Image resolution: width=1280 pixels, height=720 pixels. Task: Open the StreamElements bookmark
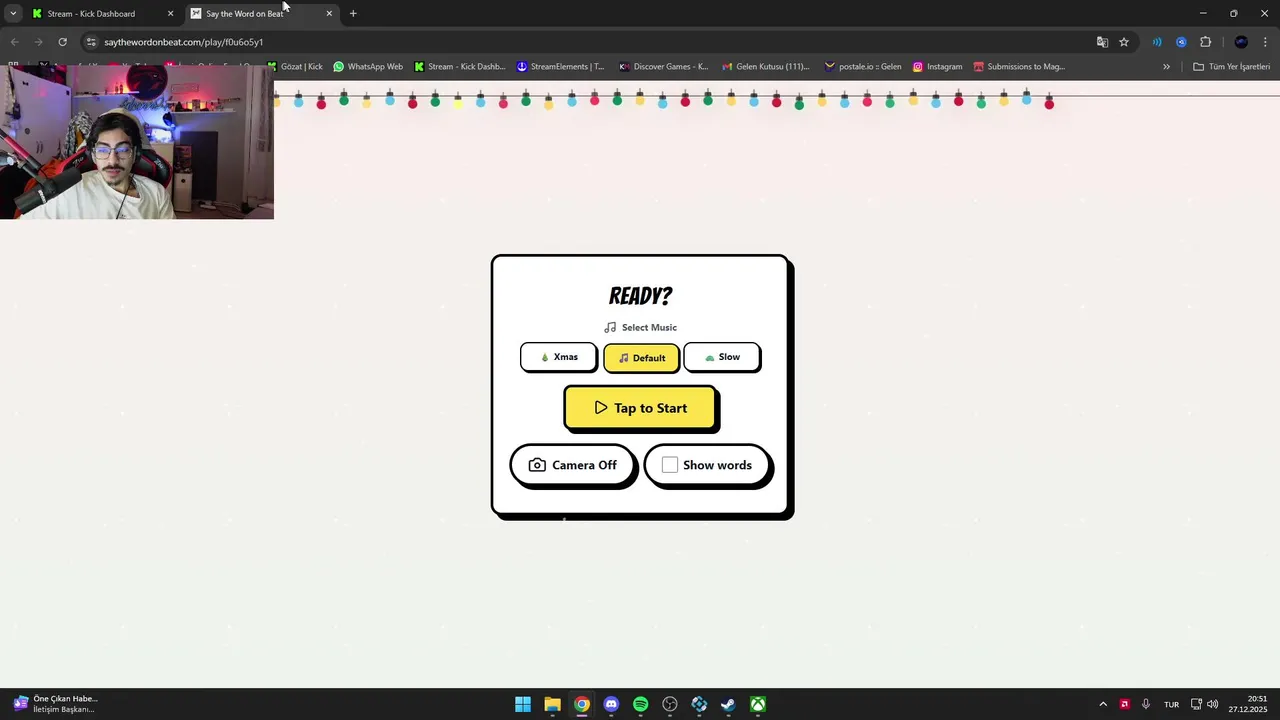point(560,67)
